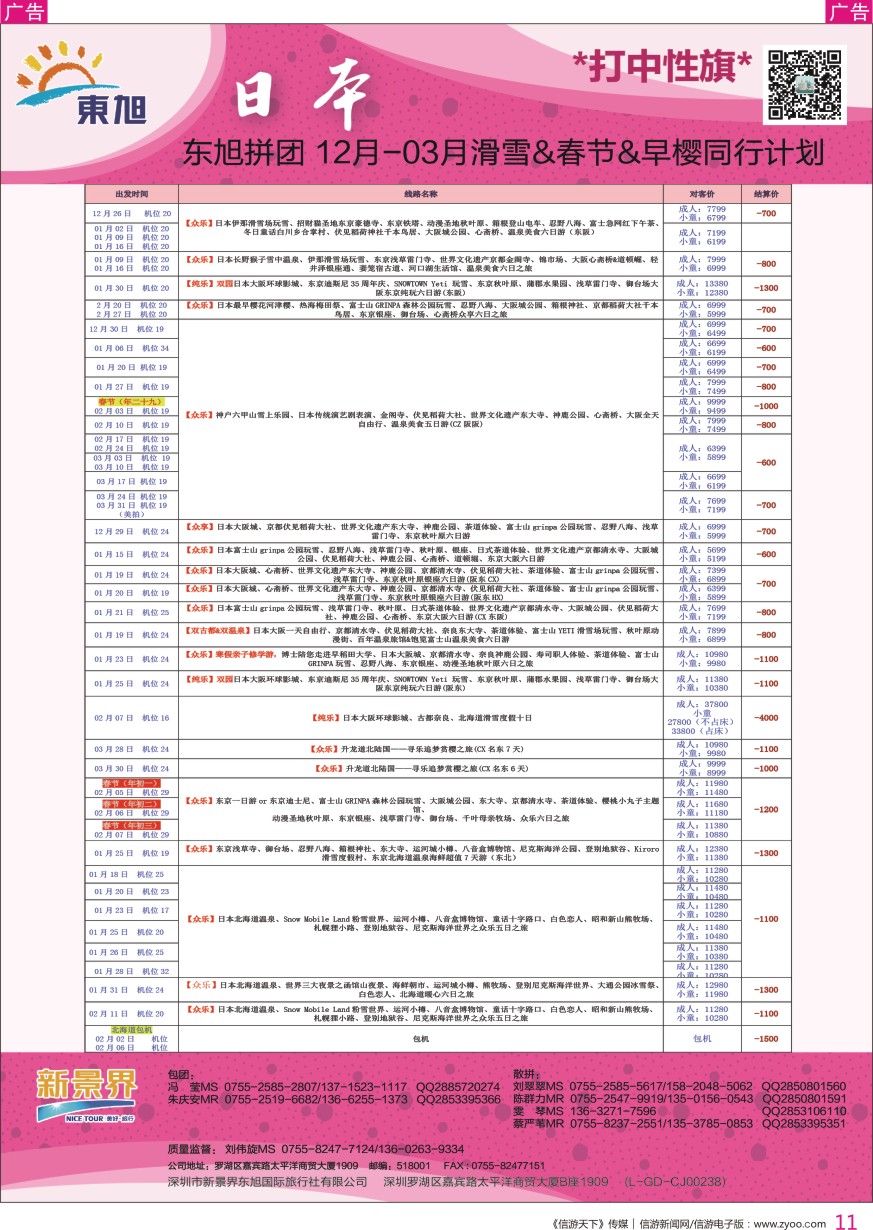Click the 日本长野猴子雪中温泉 route description
The width and height of the screenshot is (873, 1230).
point(421,264)
